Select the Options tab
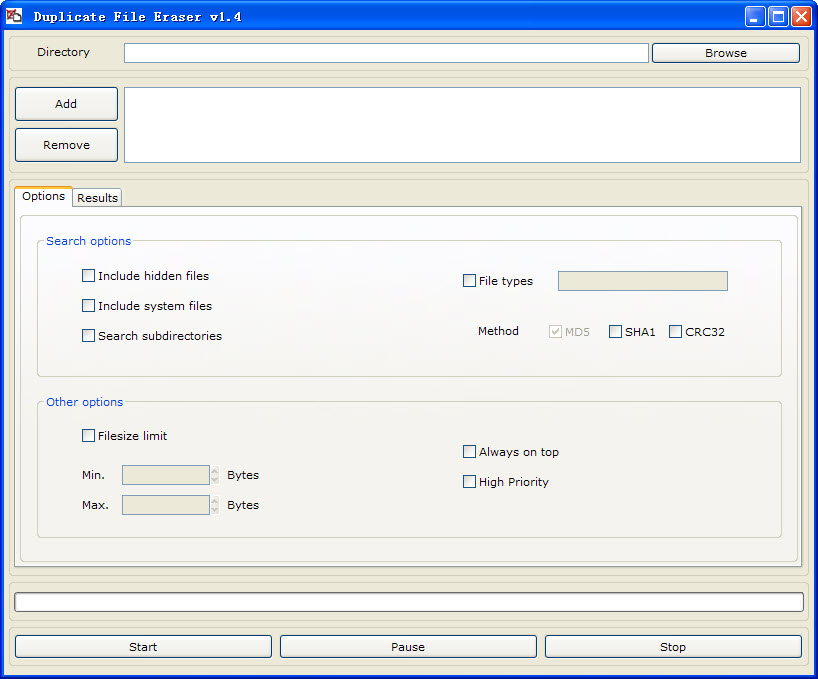This screenshot has height=679, width=818. point(43,196)
